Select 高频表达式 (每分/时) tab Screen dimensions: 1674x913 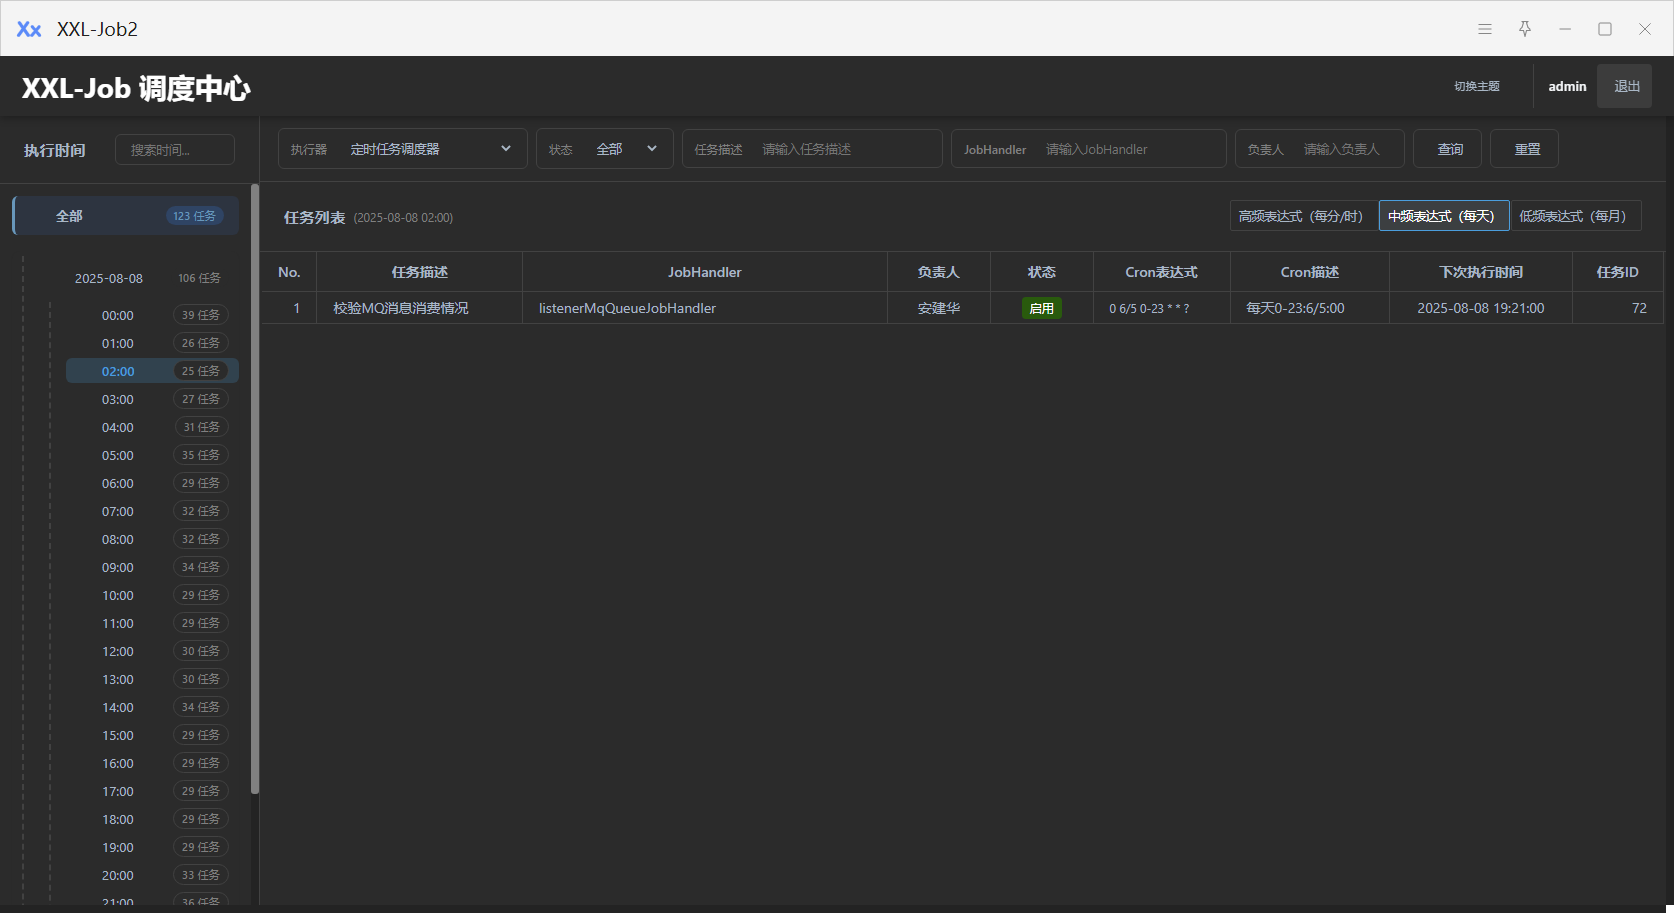point(1304,216)
